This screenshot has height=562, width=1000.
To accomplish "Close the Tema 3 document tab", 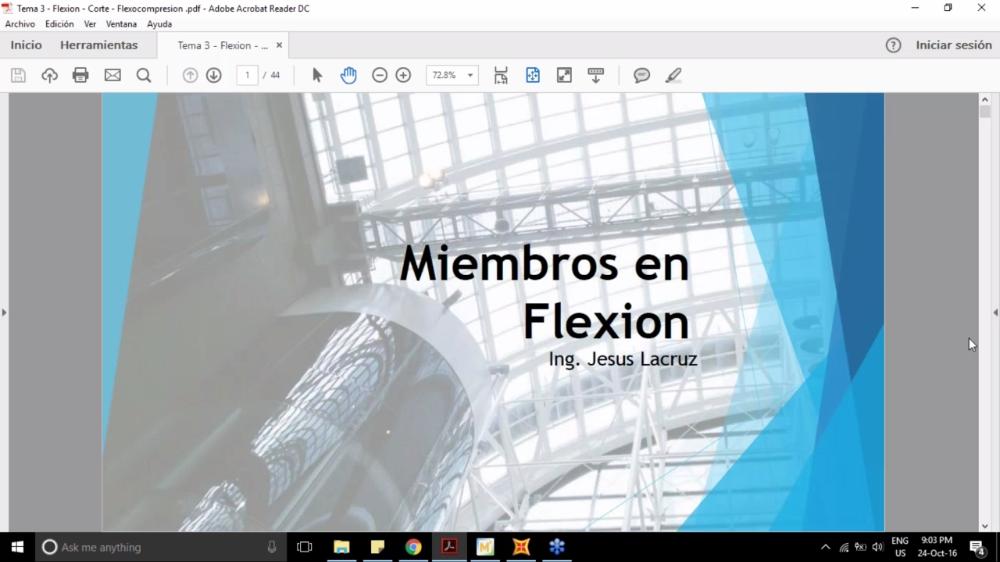I will [x=279, y=45].
